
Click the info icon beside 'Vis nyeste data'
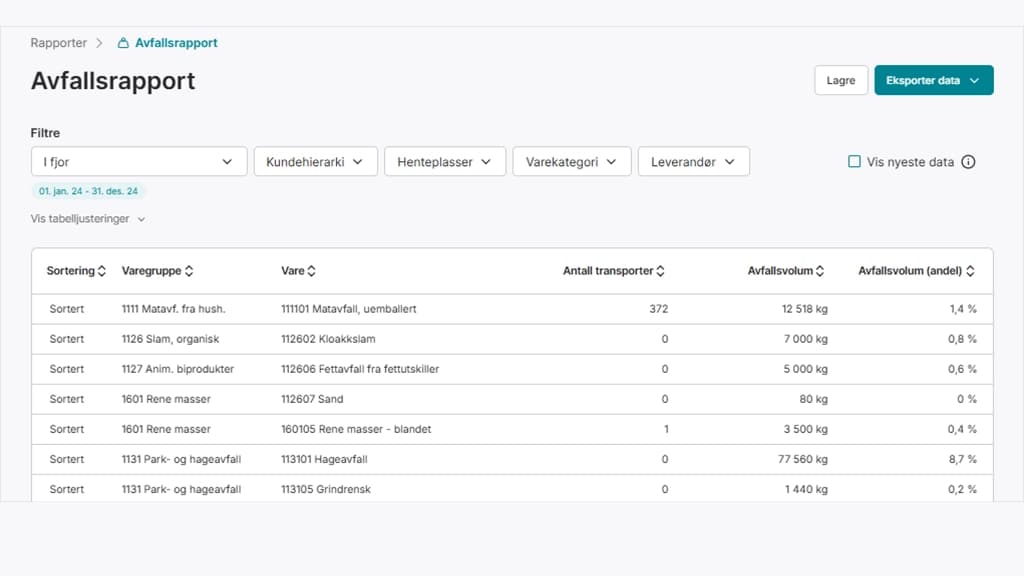coord(968,162)
